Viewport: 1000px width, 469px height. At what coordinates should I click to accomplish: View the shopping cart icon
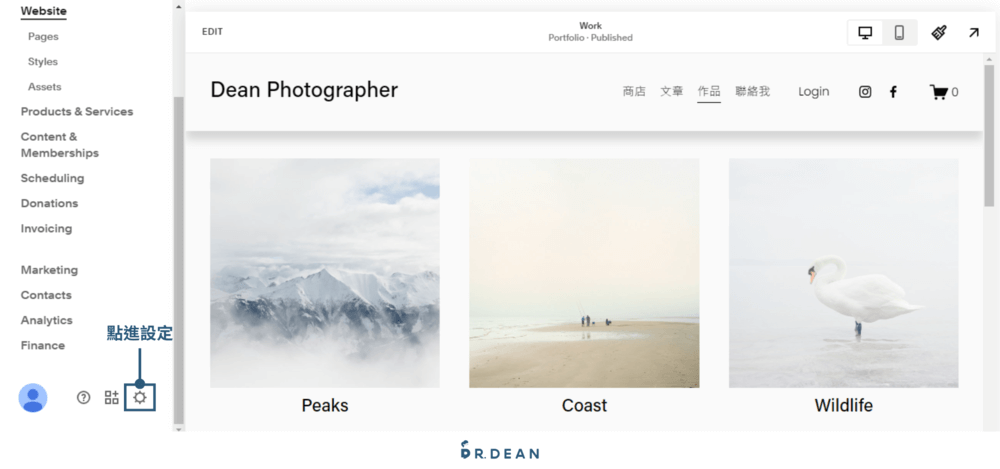point(938,92)
